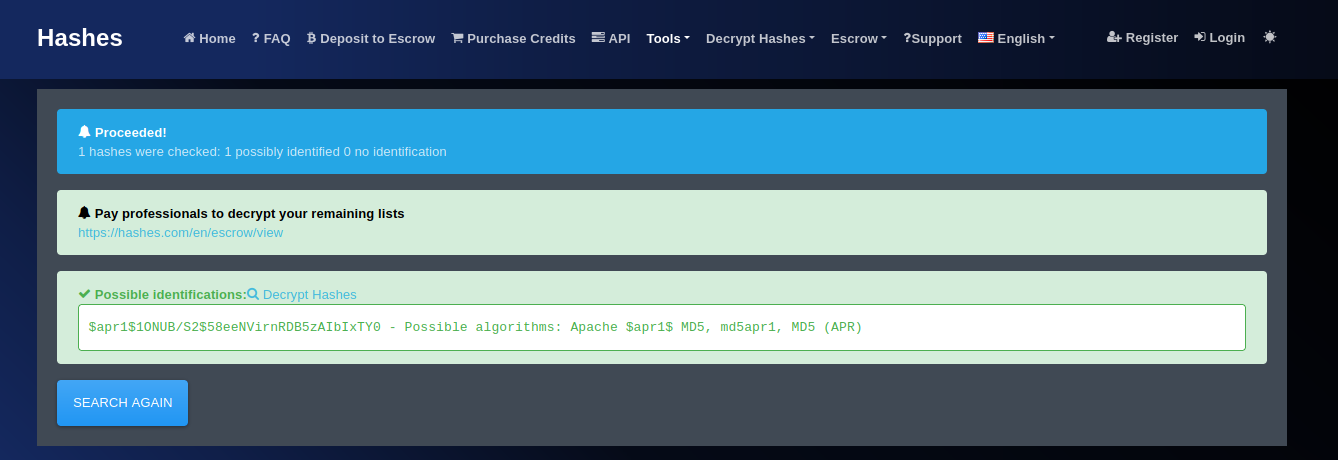Click the shopping cart Purchase Credits icon
1338x460 pixels.
click(x=457, y=38)
